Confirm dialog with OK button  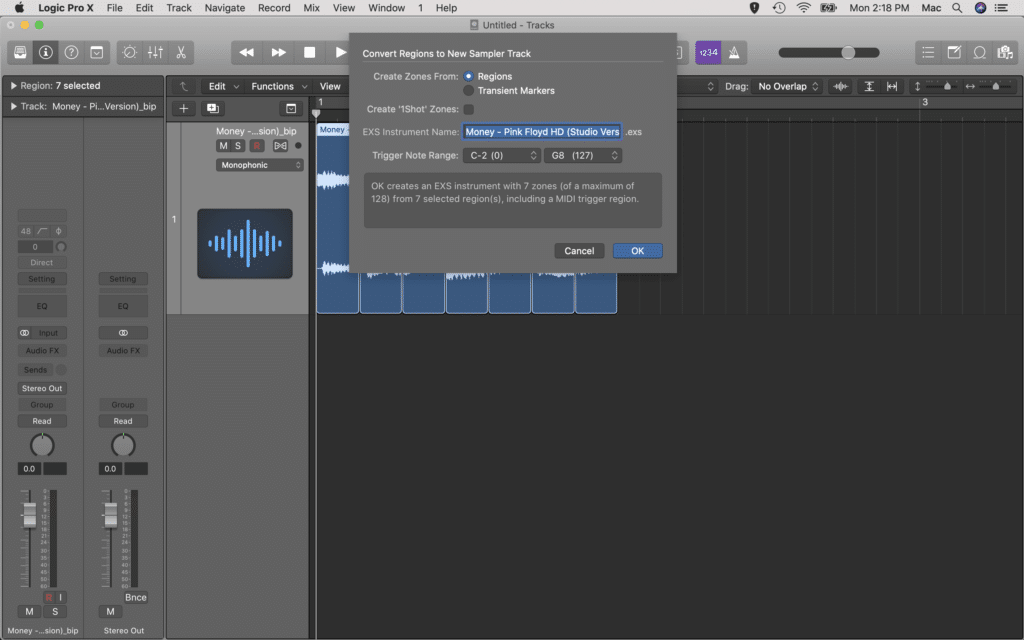(x=637, y=251)
